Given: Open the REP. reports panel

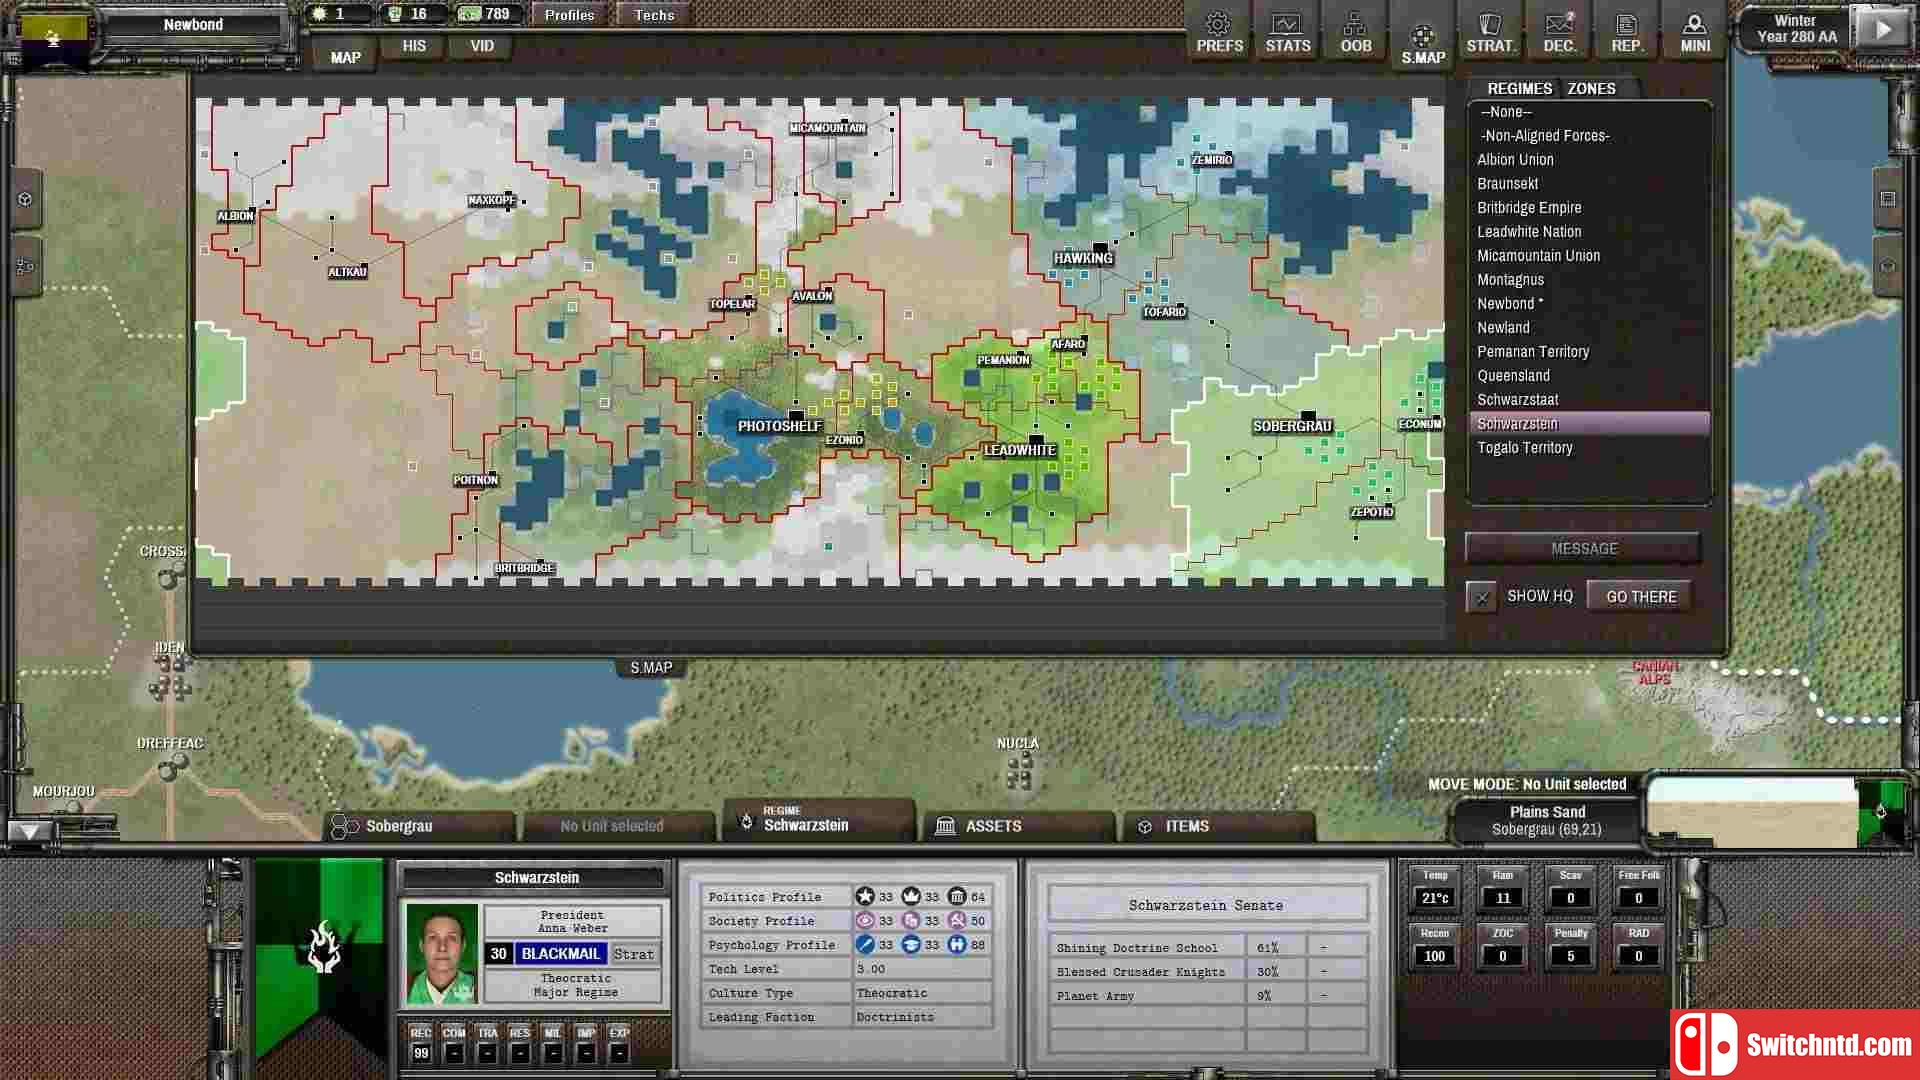Looking at the screenshot, I should pos(1626,32).
